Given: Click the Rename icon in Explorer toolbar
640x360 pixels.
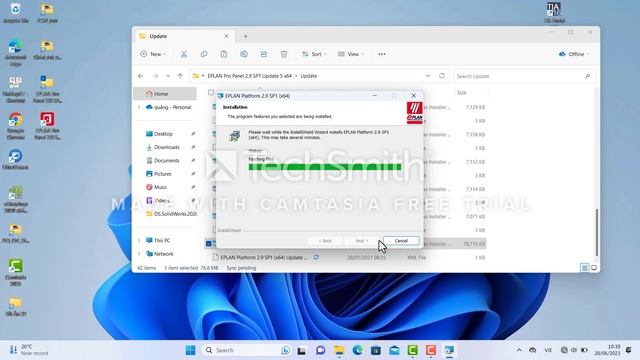Looking at the screenshot, I should coord(244,54).
